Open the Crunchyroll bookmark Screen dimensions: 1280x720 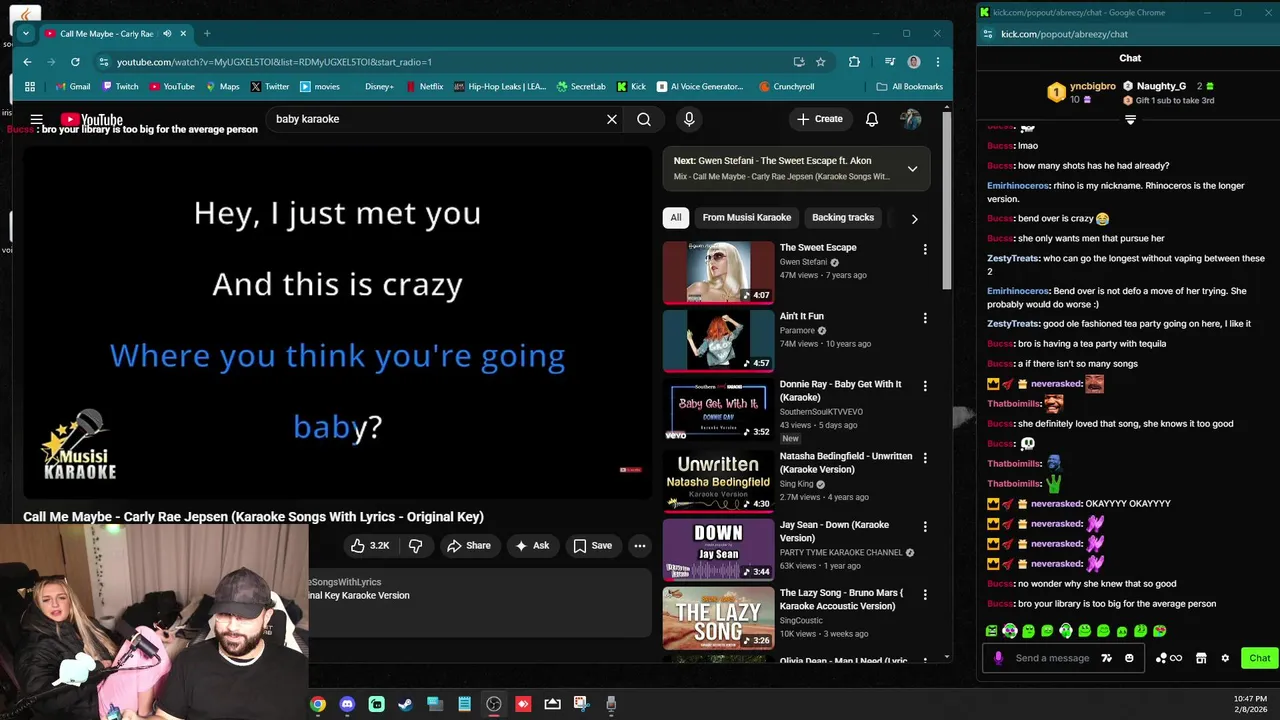point(786,86)
